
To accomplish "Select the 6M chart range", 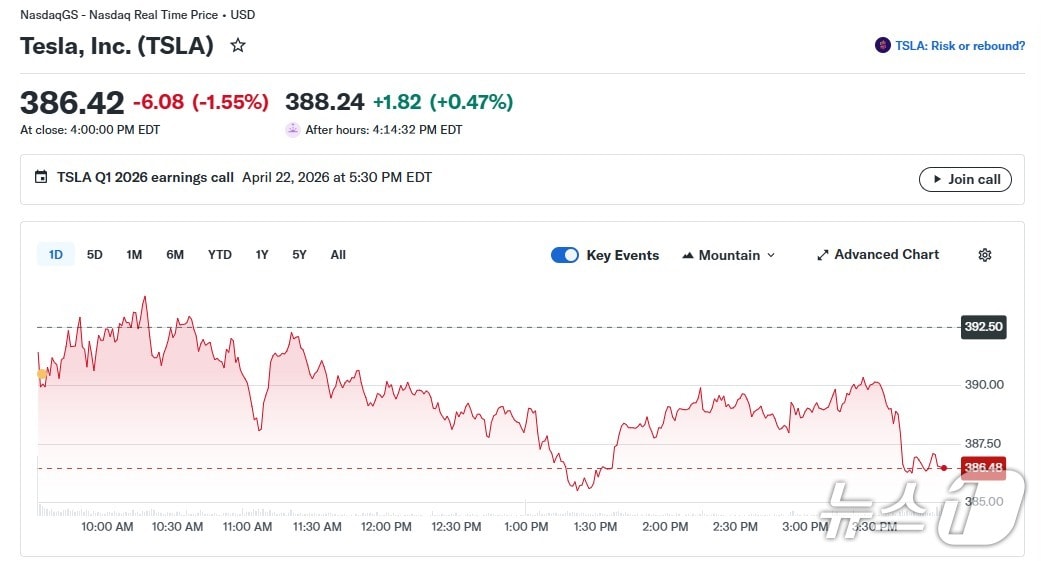I will tap(175, 255).
